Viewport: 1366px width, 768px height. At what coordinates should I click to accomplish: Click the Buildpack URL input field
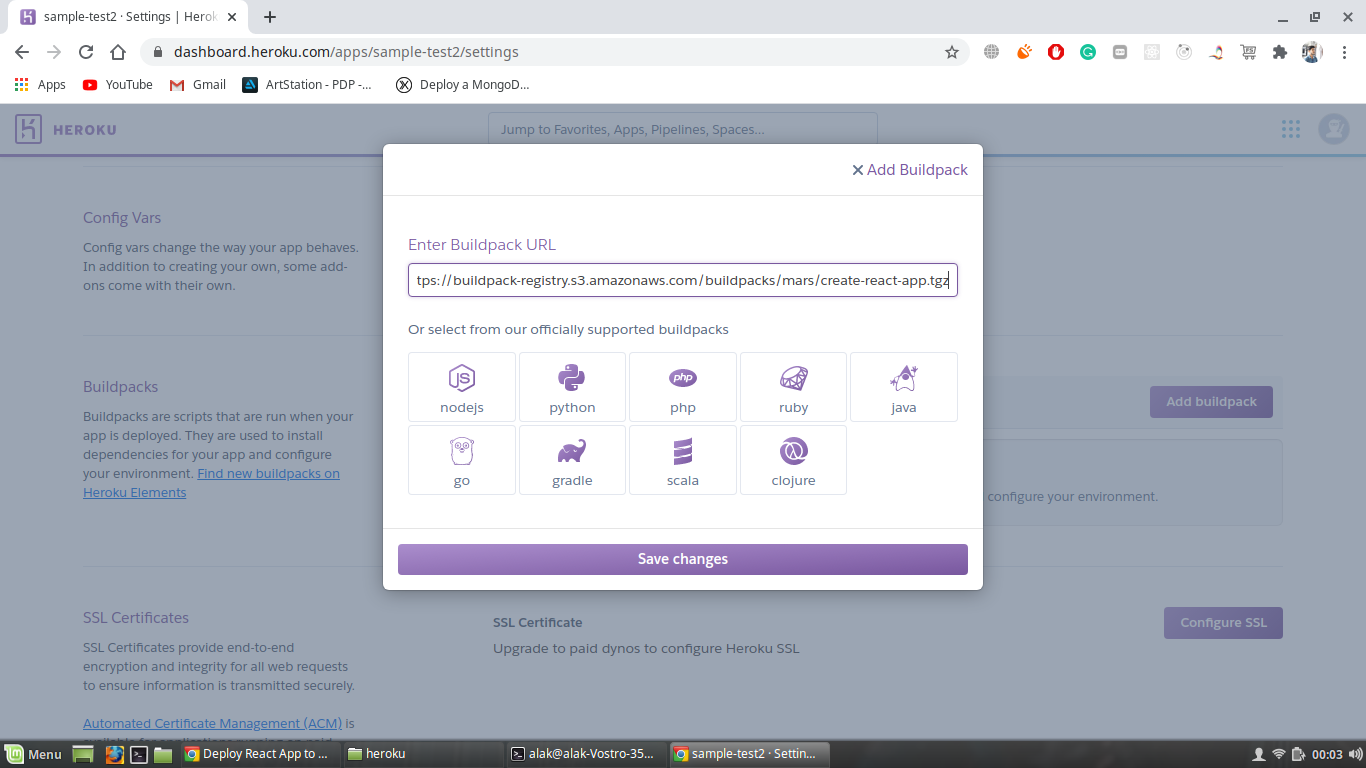pyautogui.click(x=683, y=280)
